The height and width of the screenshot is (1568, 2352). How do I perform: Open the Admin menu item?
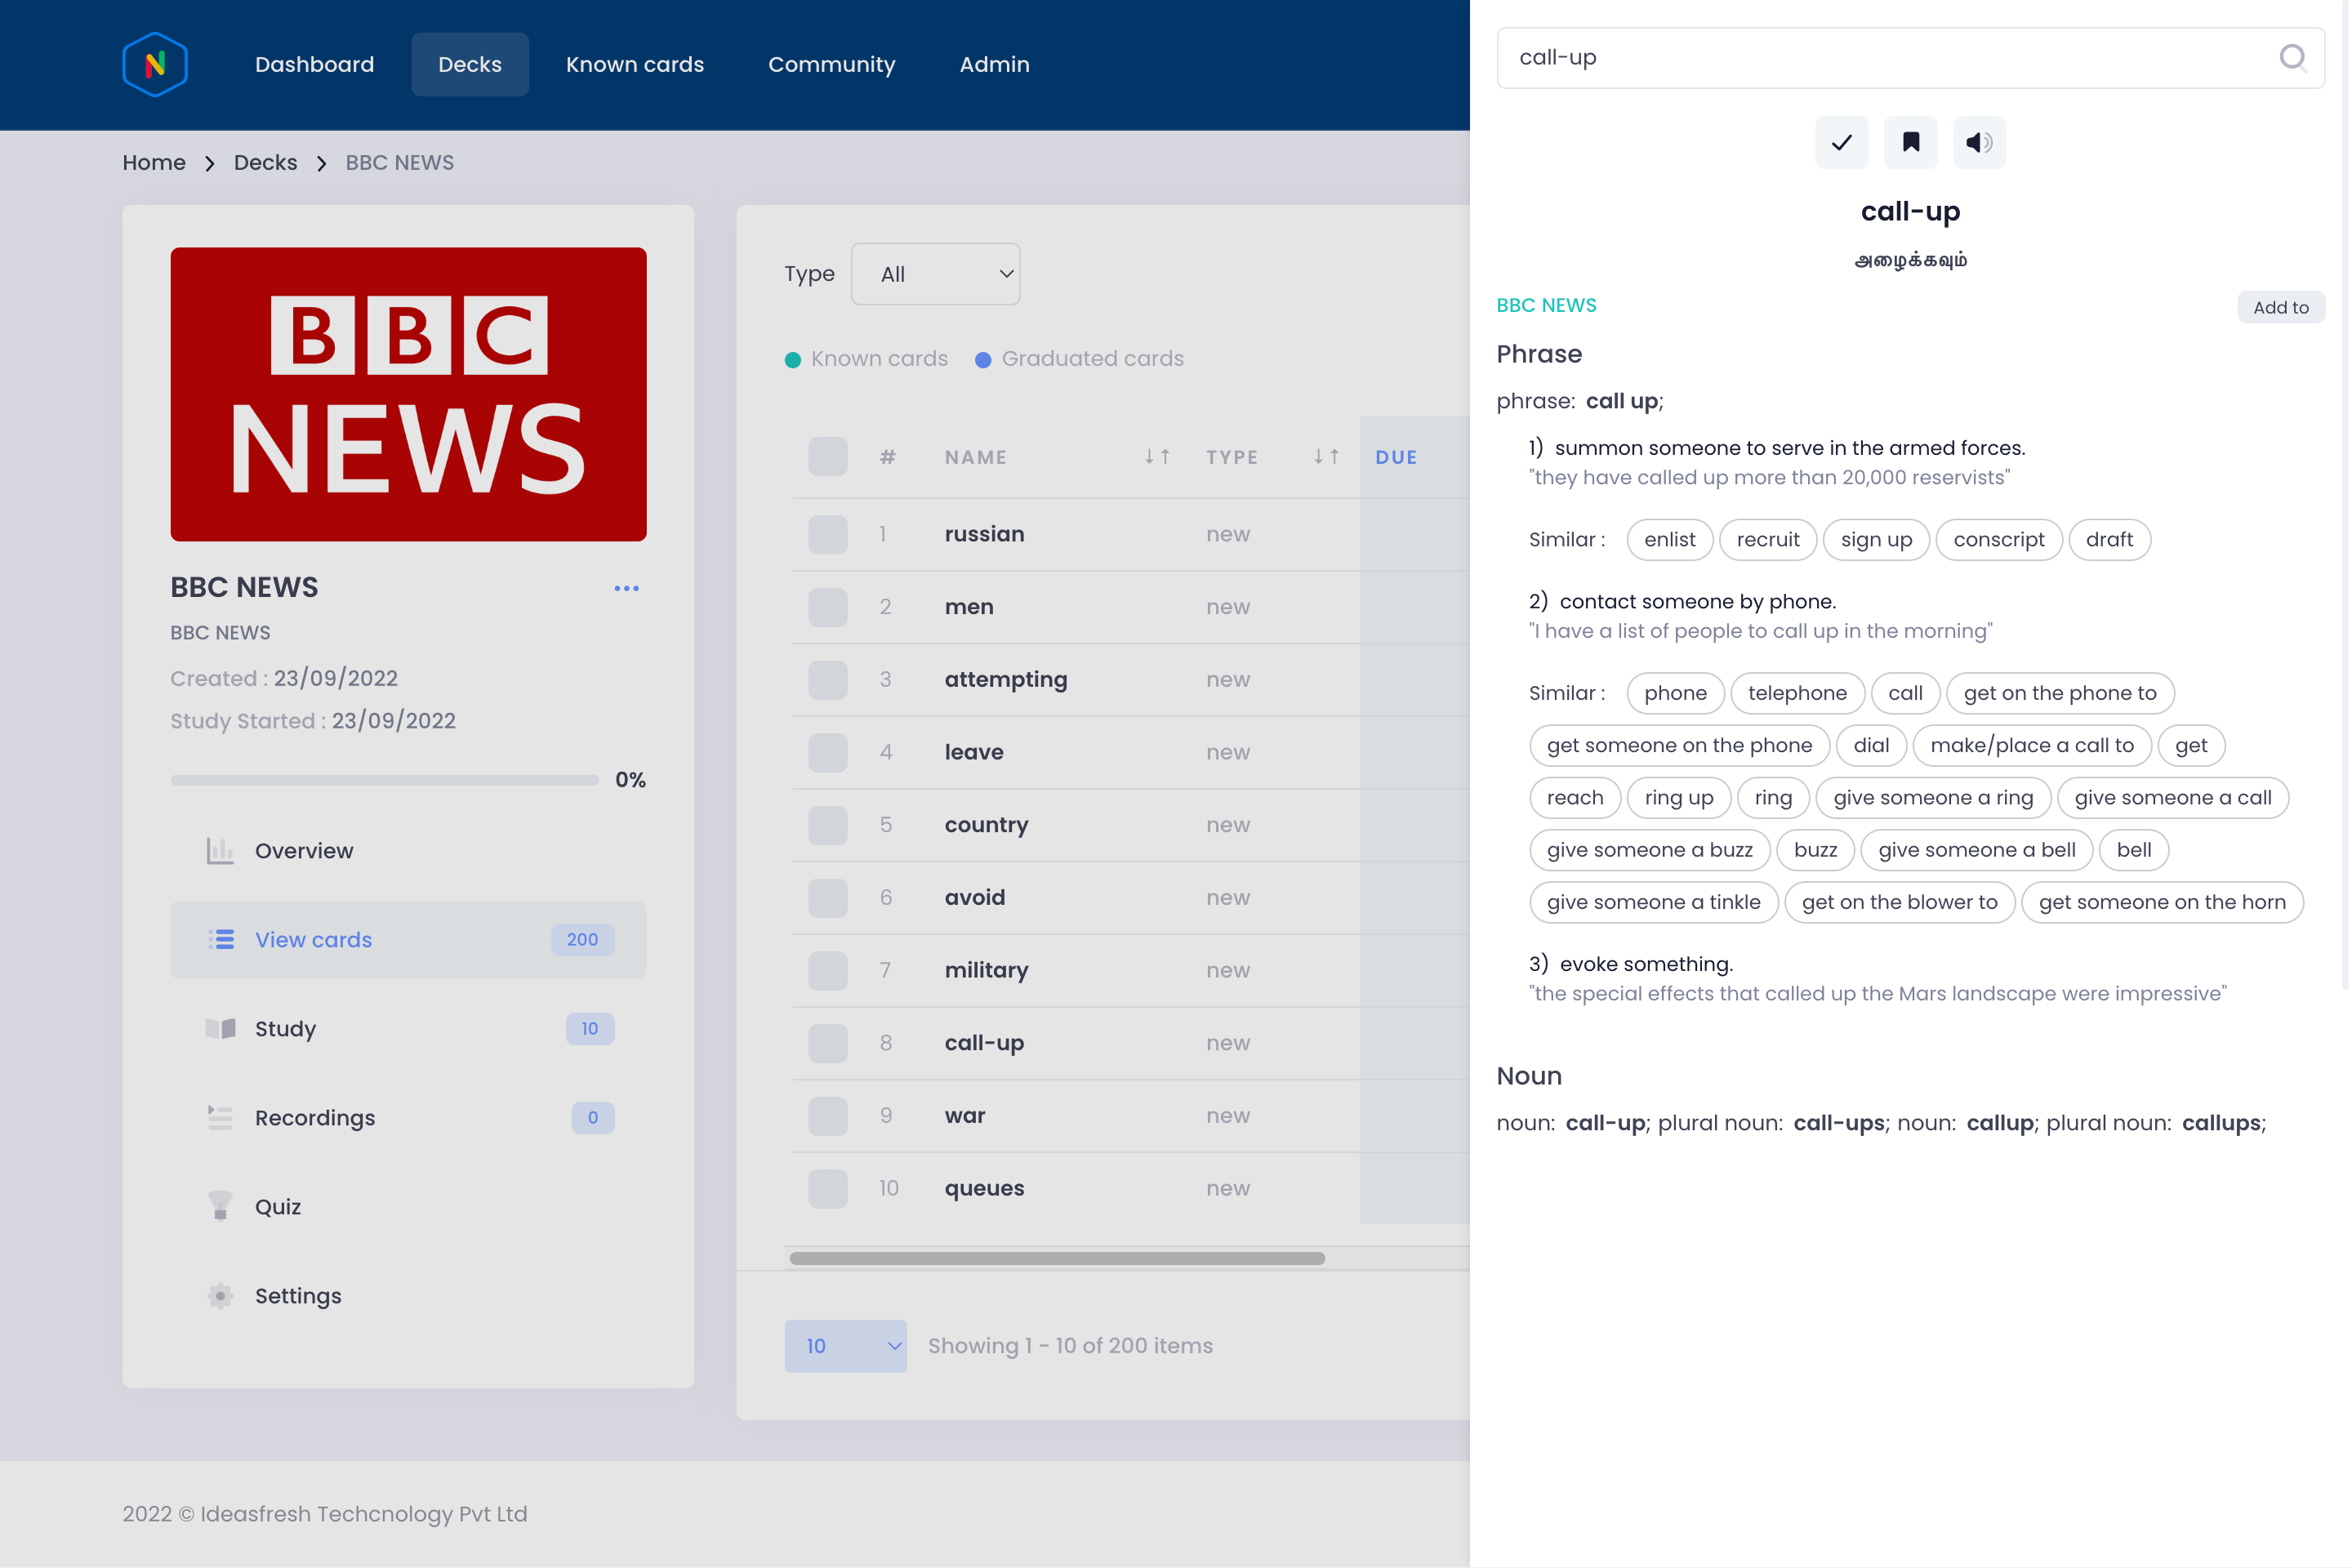point(994,65)
